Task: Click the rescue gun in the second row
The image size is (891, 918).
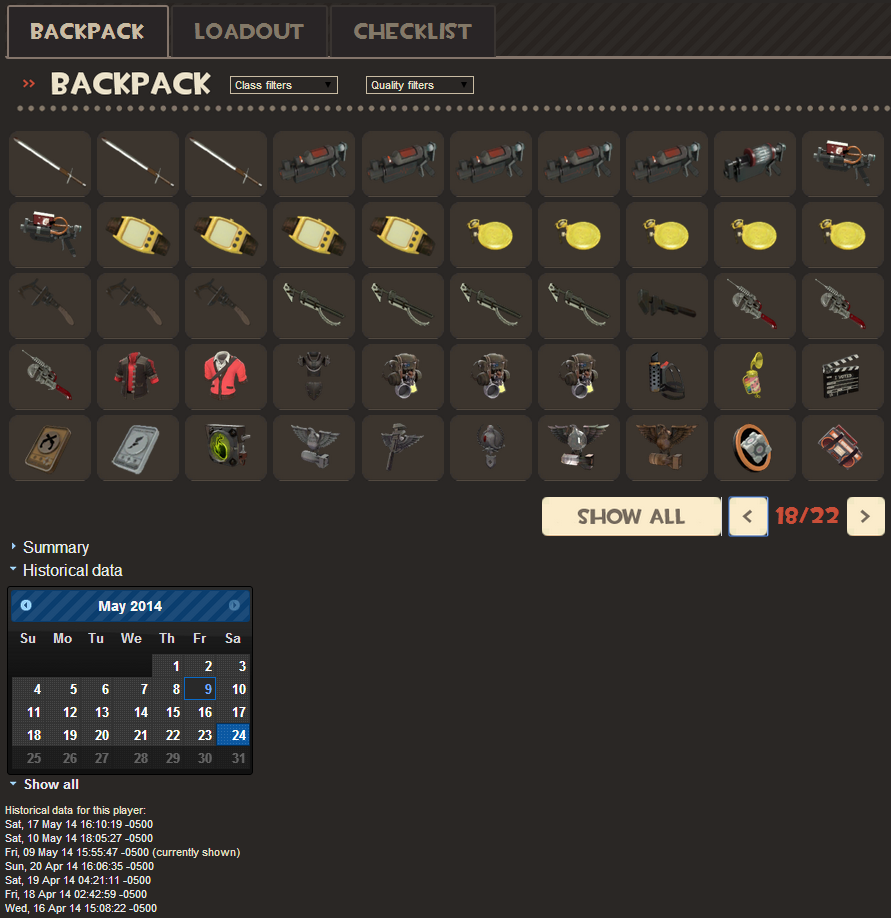Action: (50, 234)
